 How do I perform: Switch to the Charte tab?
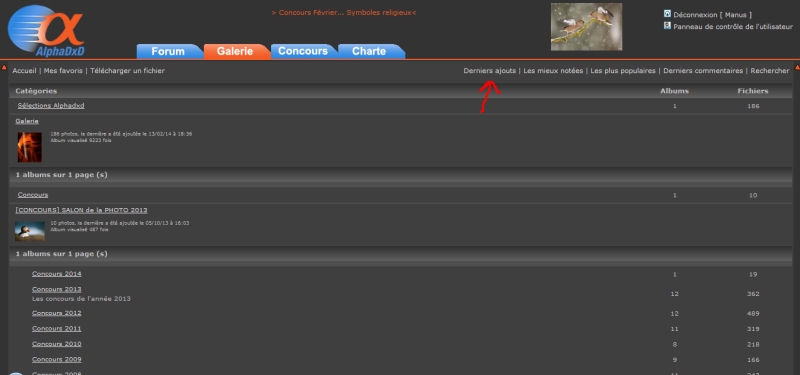click(370, 52)
